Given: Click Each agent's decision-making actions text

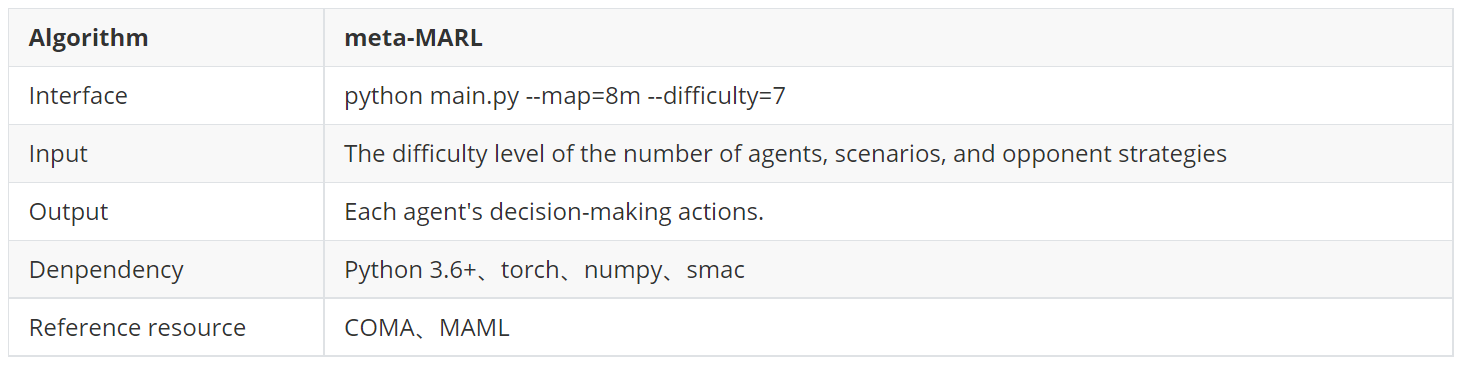Looking at the screenshot, I should coord(554,212).
